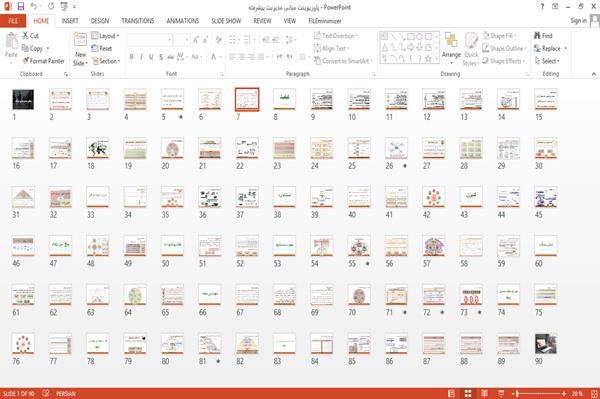Viewport: 600px width, 399px height.
Task: Open the Shape Effects dropdown
Action: [504, 61]
